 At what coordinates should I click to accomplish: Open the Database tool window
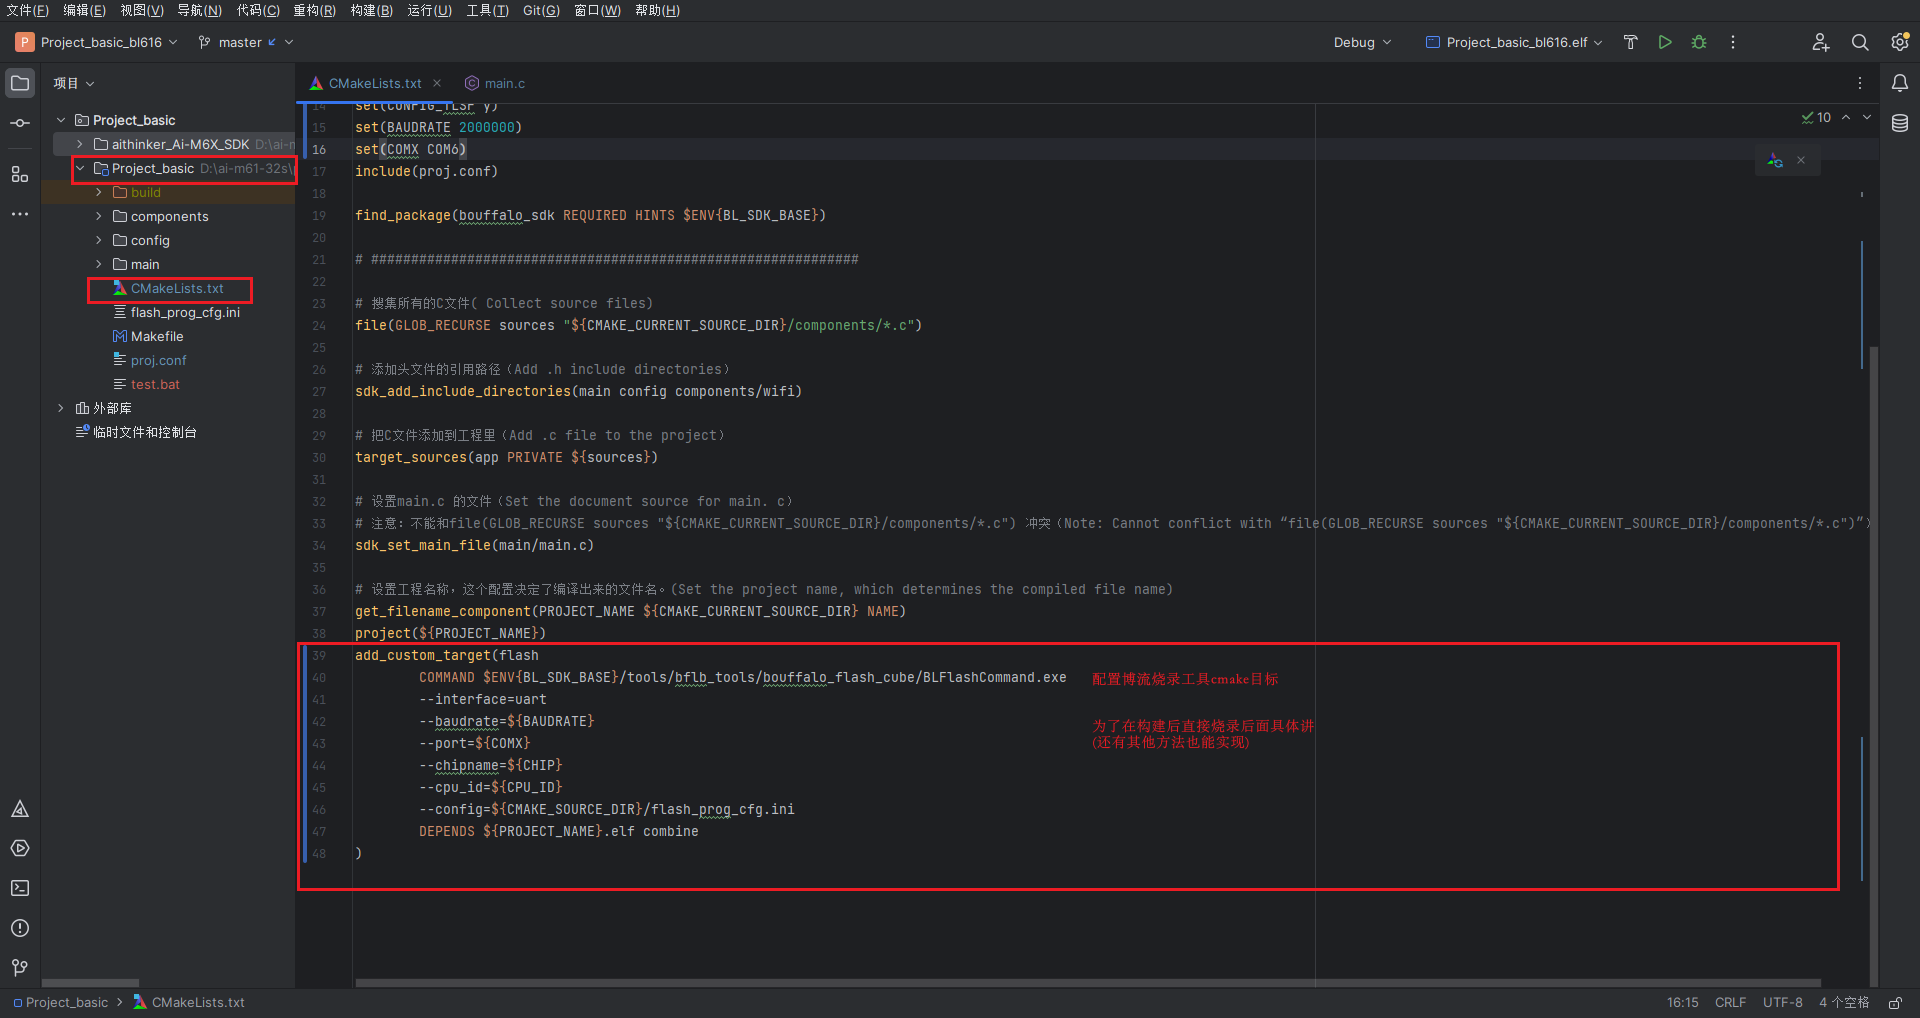coord(1900,123)
